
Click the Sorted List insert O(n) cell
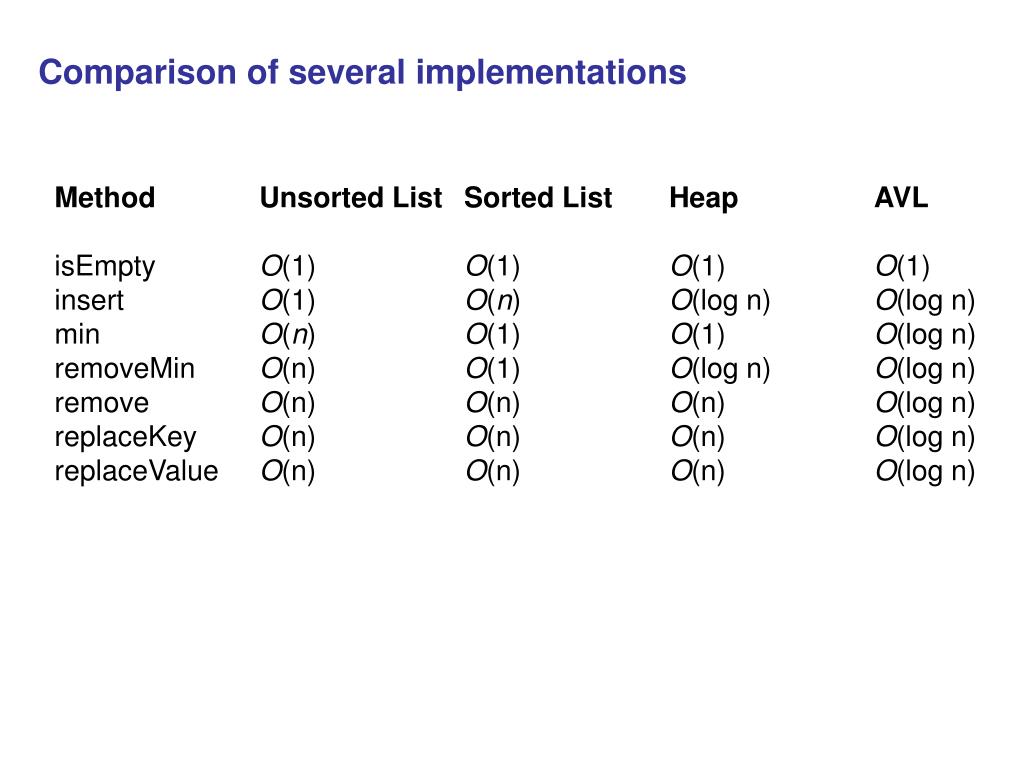click(x=492, y=301)
